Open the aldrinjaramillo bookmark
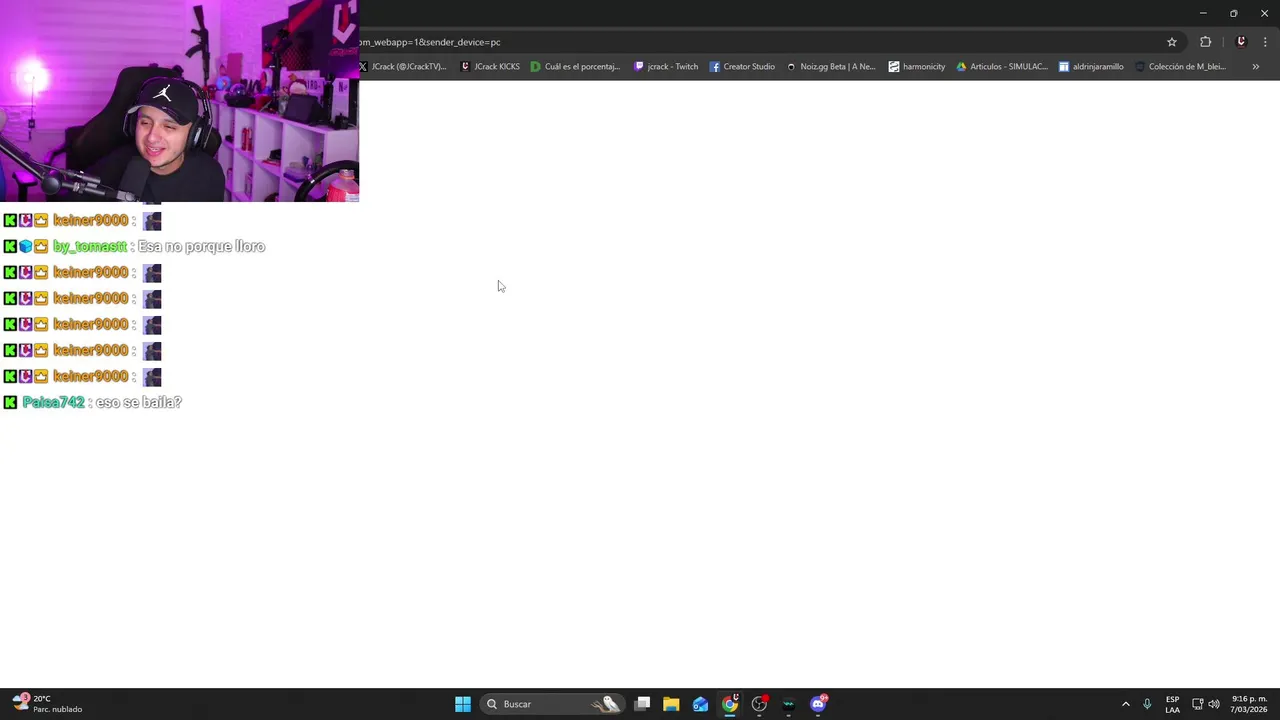 click(x=1091, y=67)
